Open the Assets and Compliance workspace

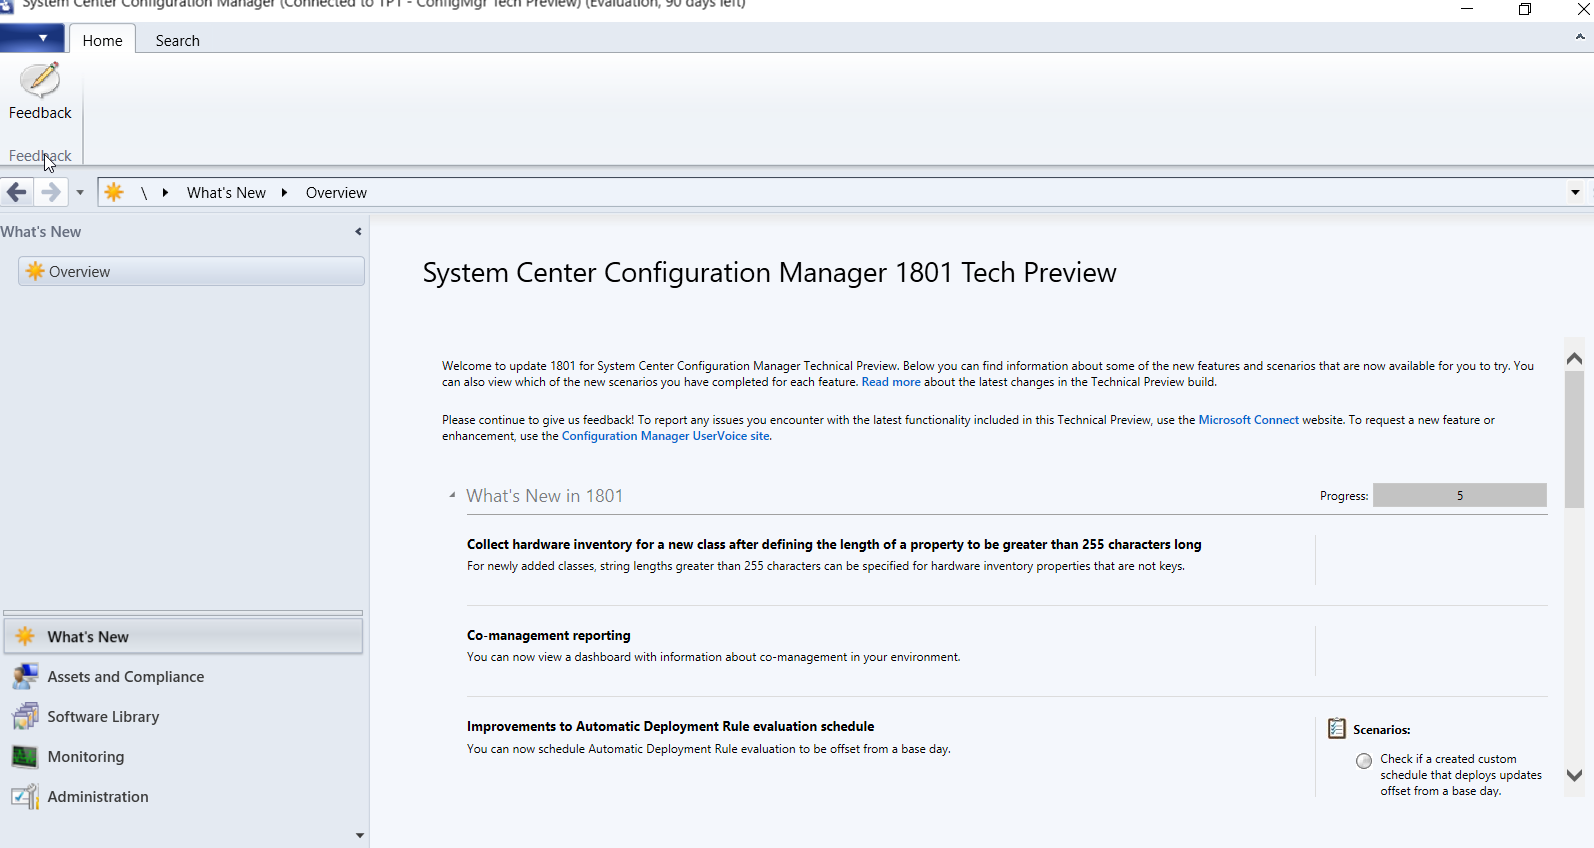pyautogui.click(x=183, y=676)
